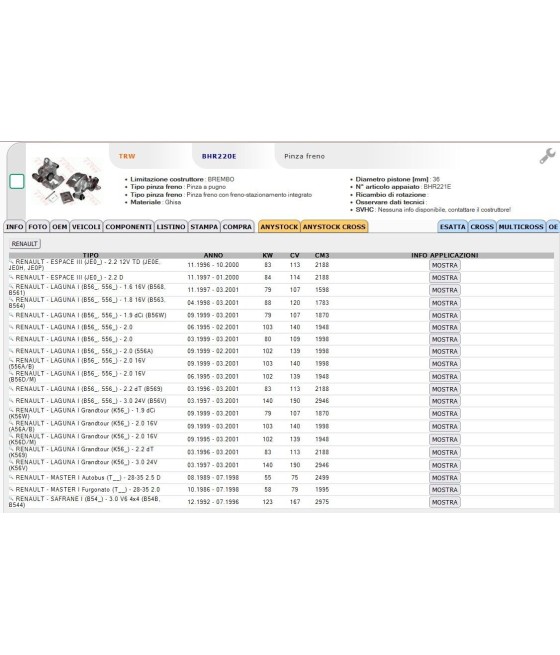This screenshot has height=655, width=560.
Task: Click the small icon beside LAGUNA I 2.0 (556A)
Action: pyautogui.click(x=11, y=351)
